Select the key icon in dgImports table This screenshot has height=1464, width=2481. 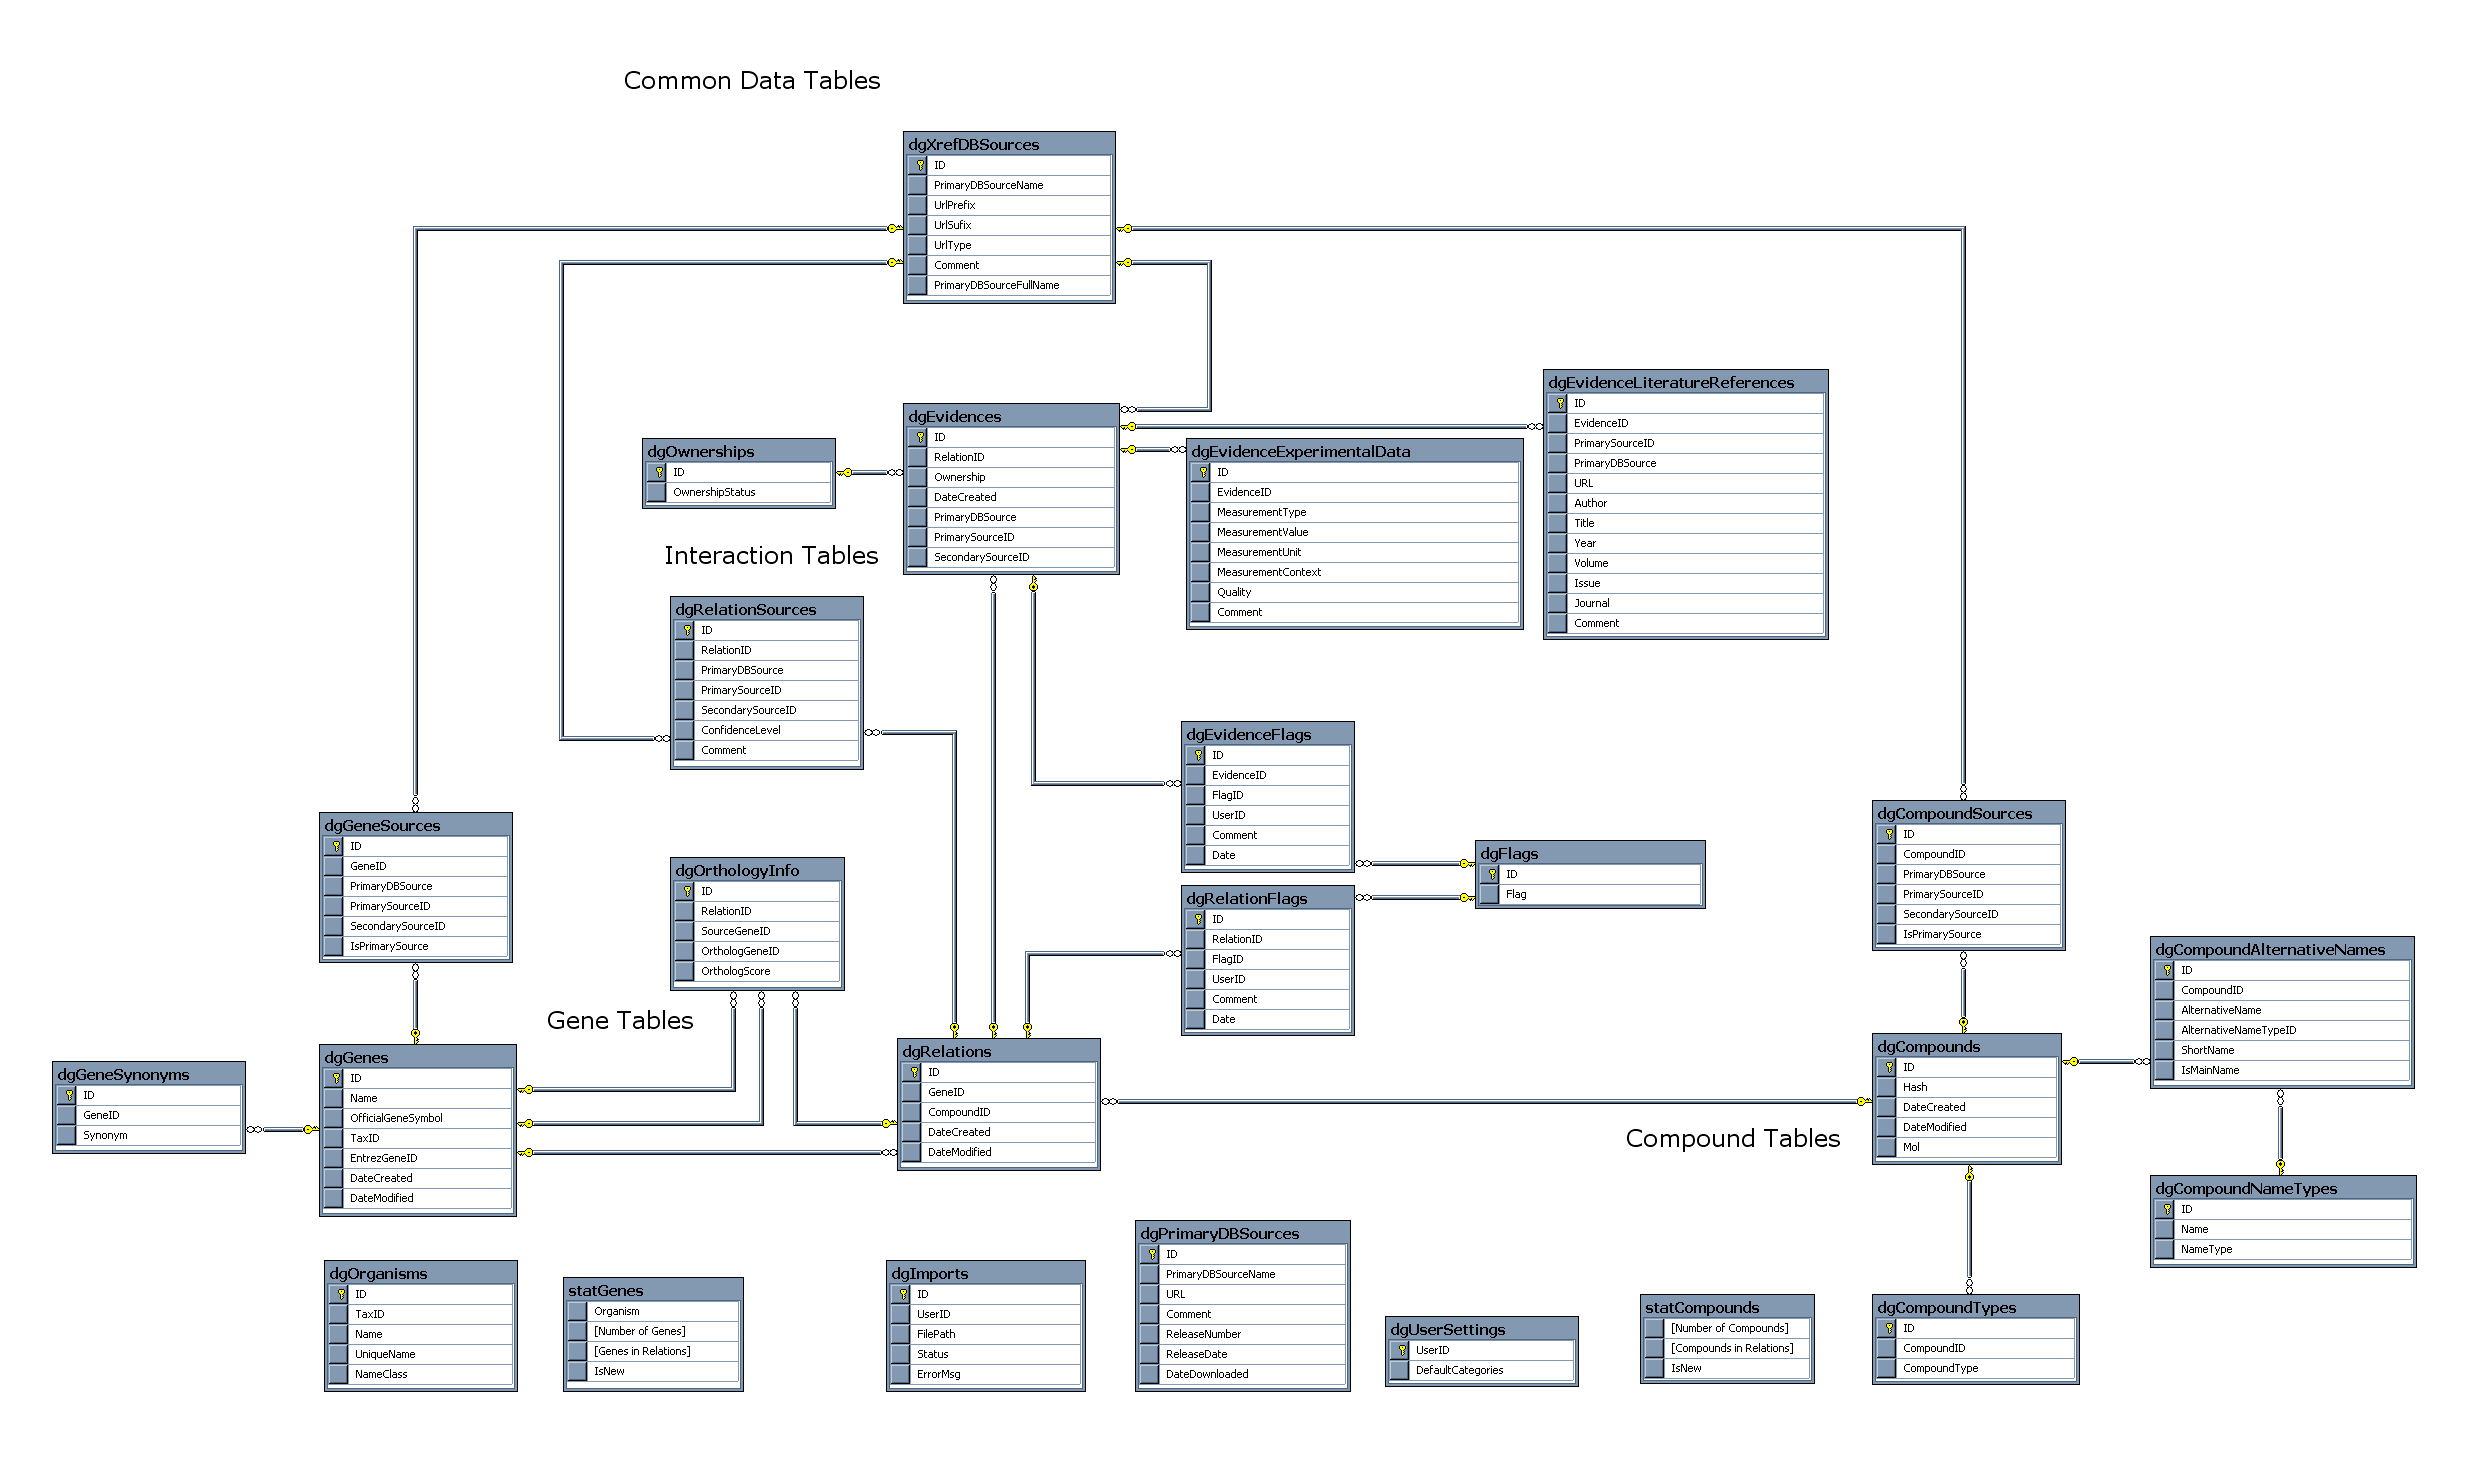(903, 1294)
